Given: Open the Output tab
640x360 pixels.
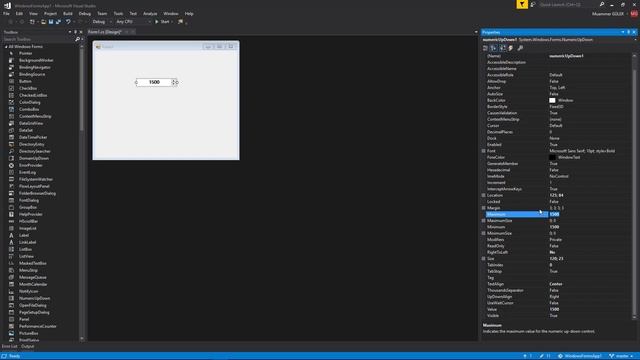Looking at the screenshot, I should pyautogui.click(x=28, y=346).
